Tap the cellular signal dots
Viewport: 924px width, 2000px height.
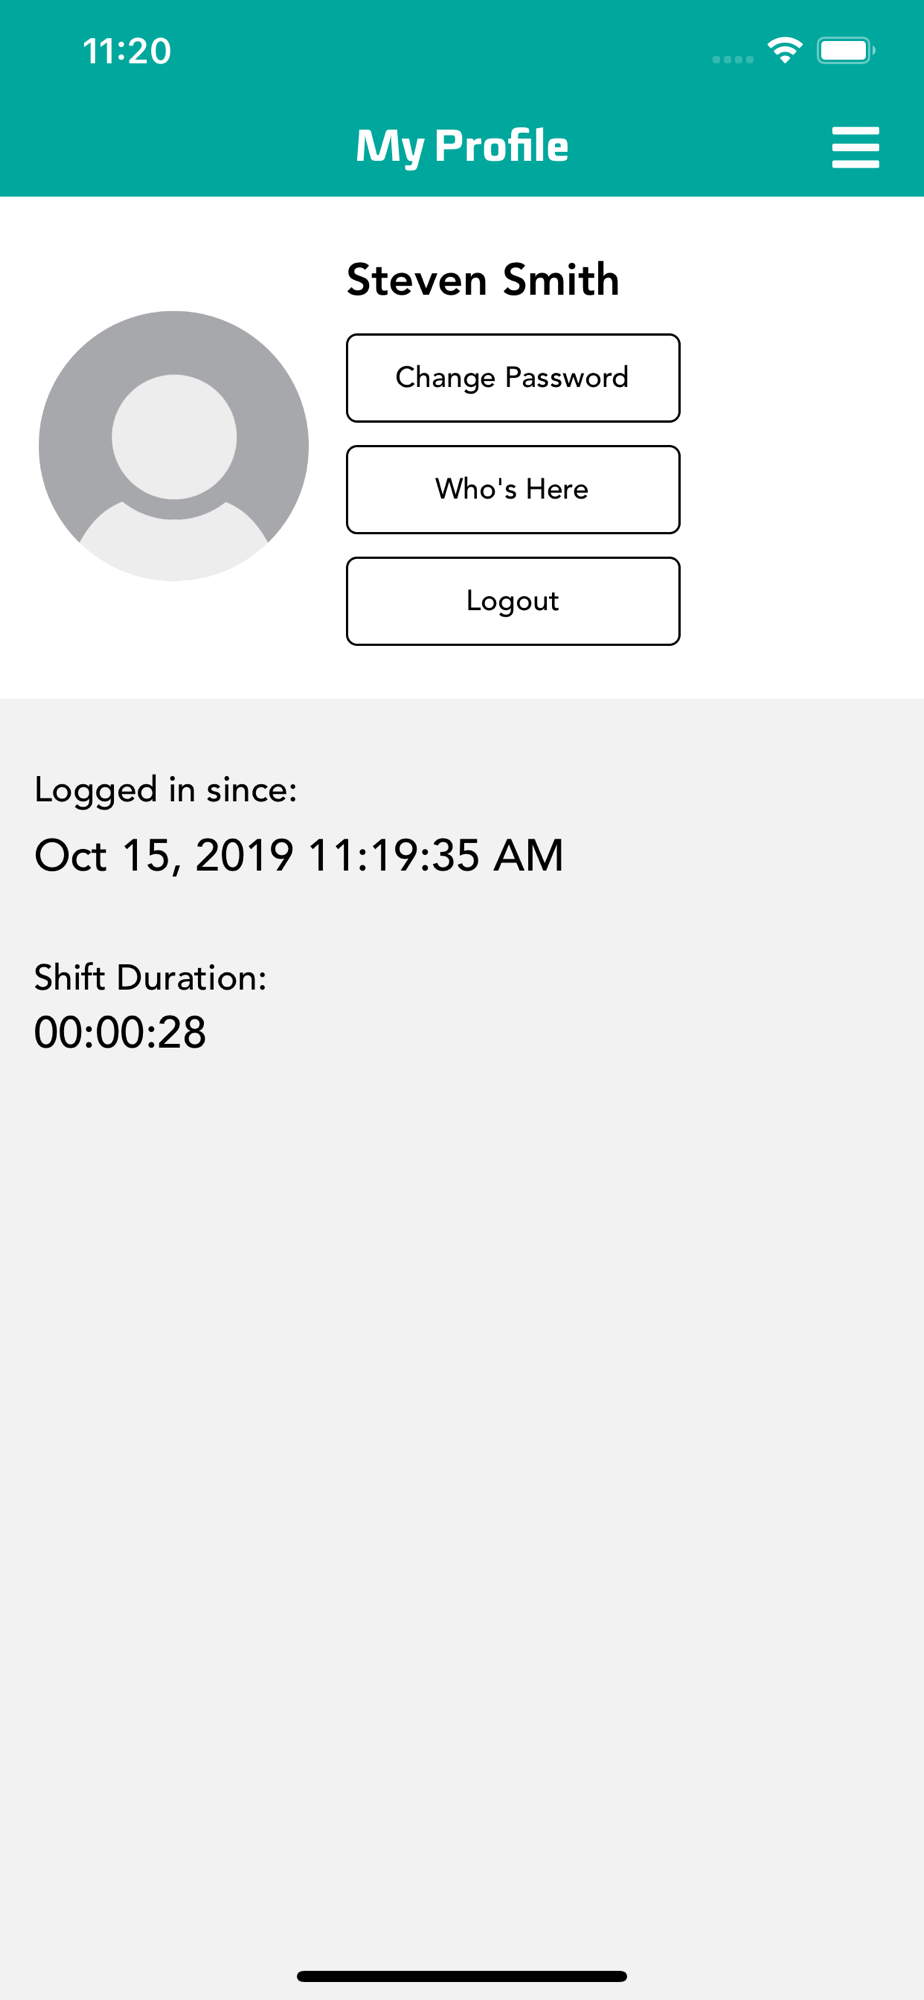pos(733,59)
